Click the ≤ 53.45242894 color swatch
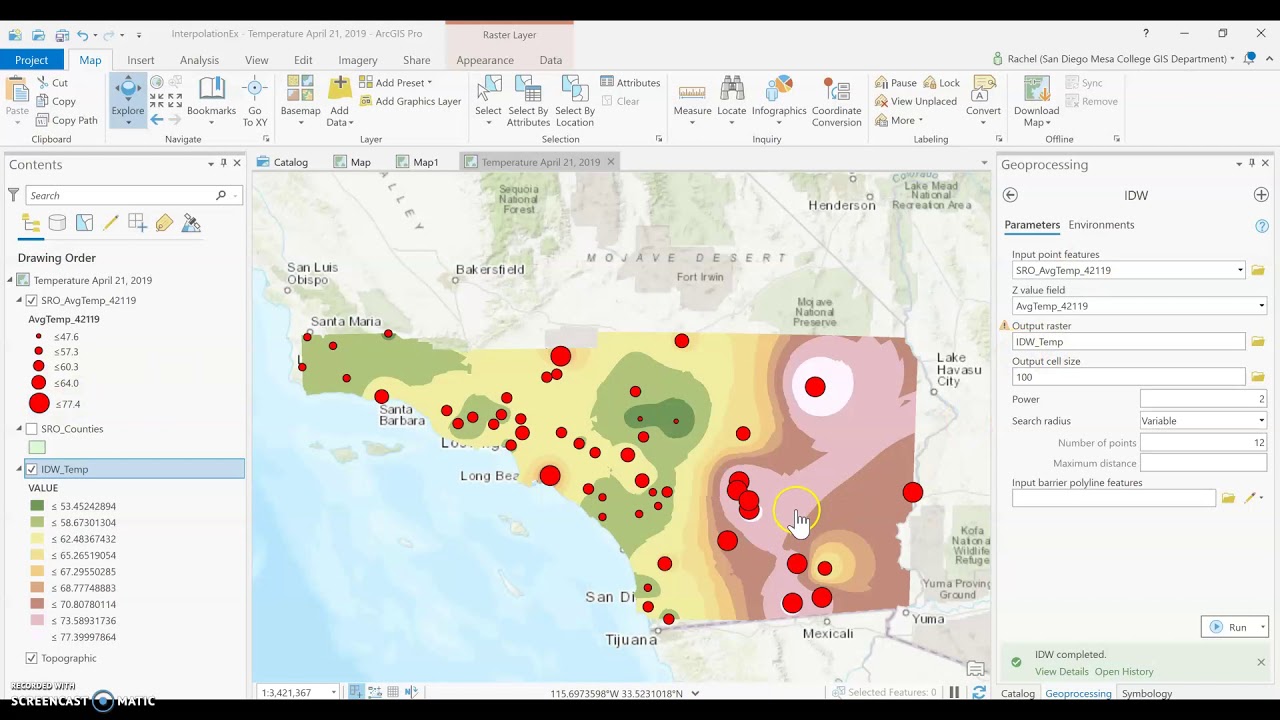 coord(37,506)
